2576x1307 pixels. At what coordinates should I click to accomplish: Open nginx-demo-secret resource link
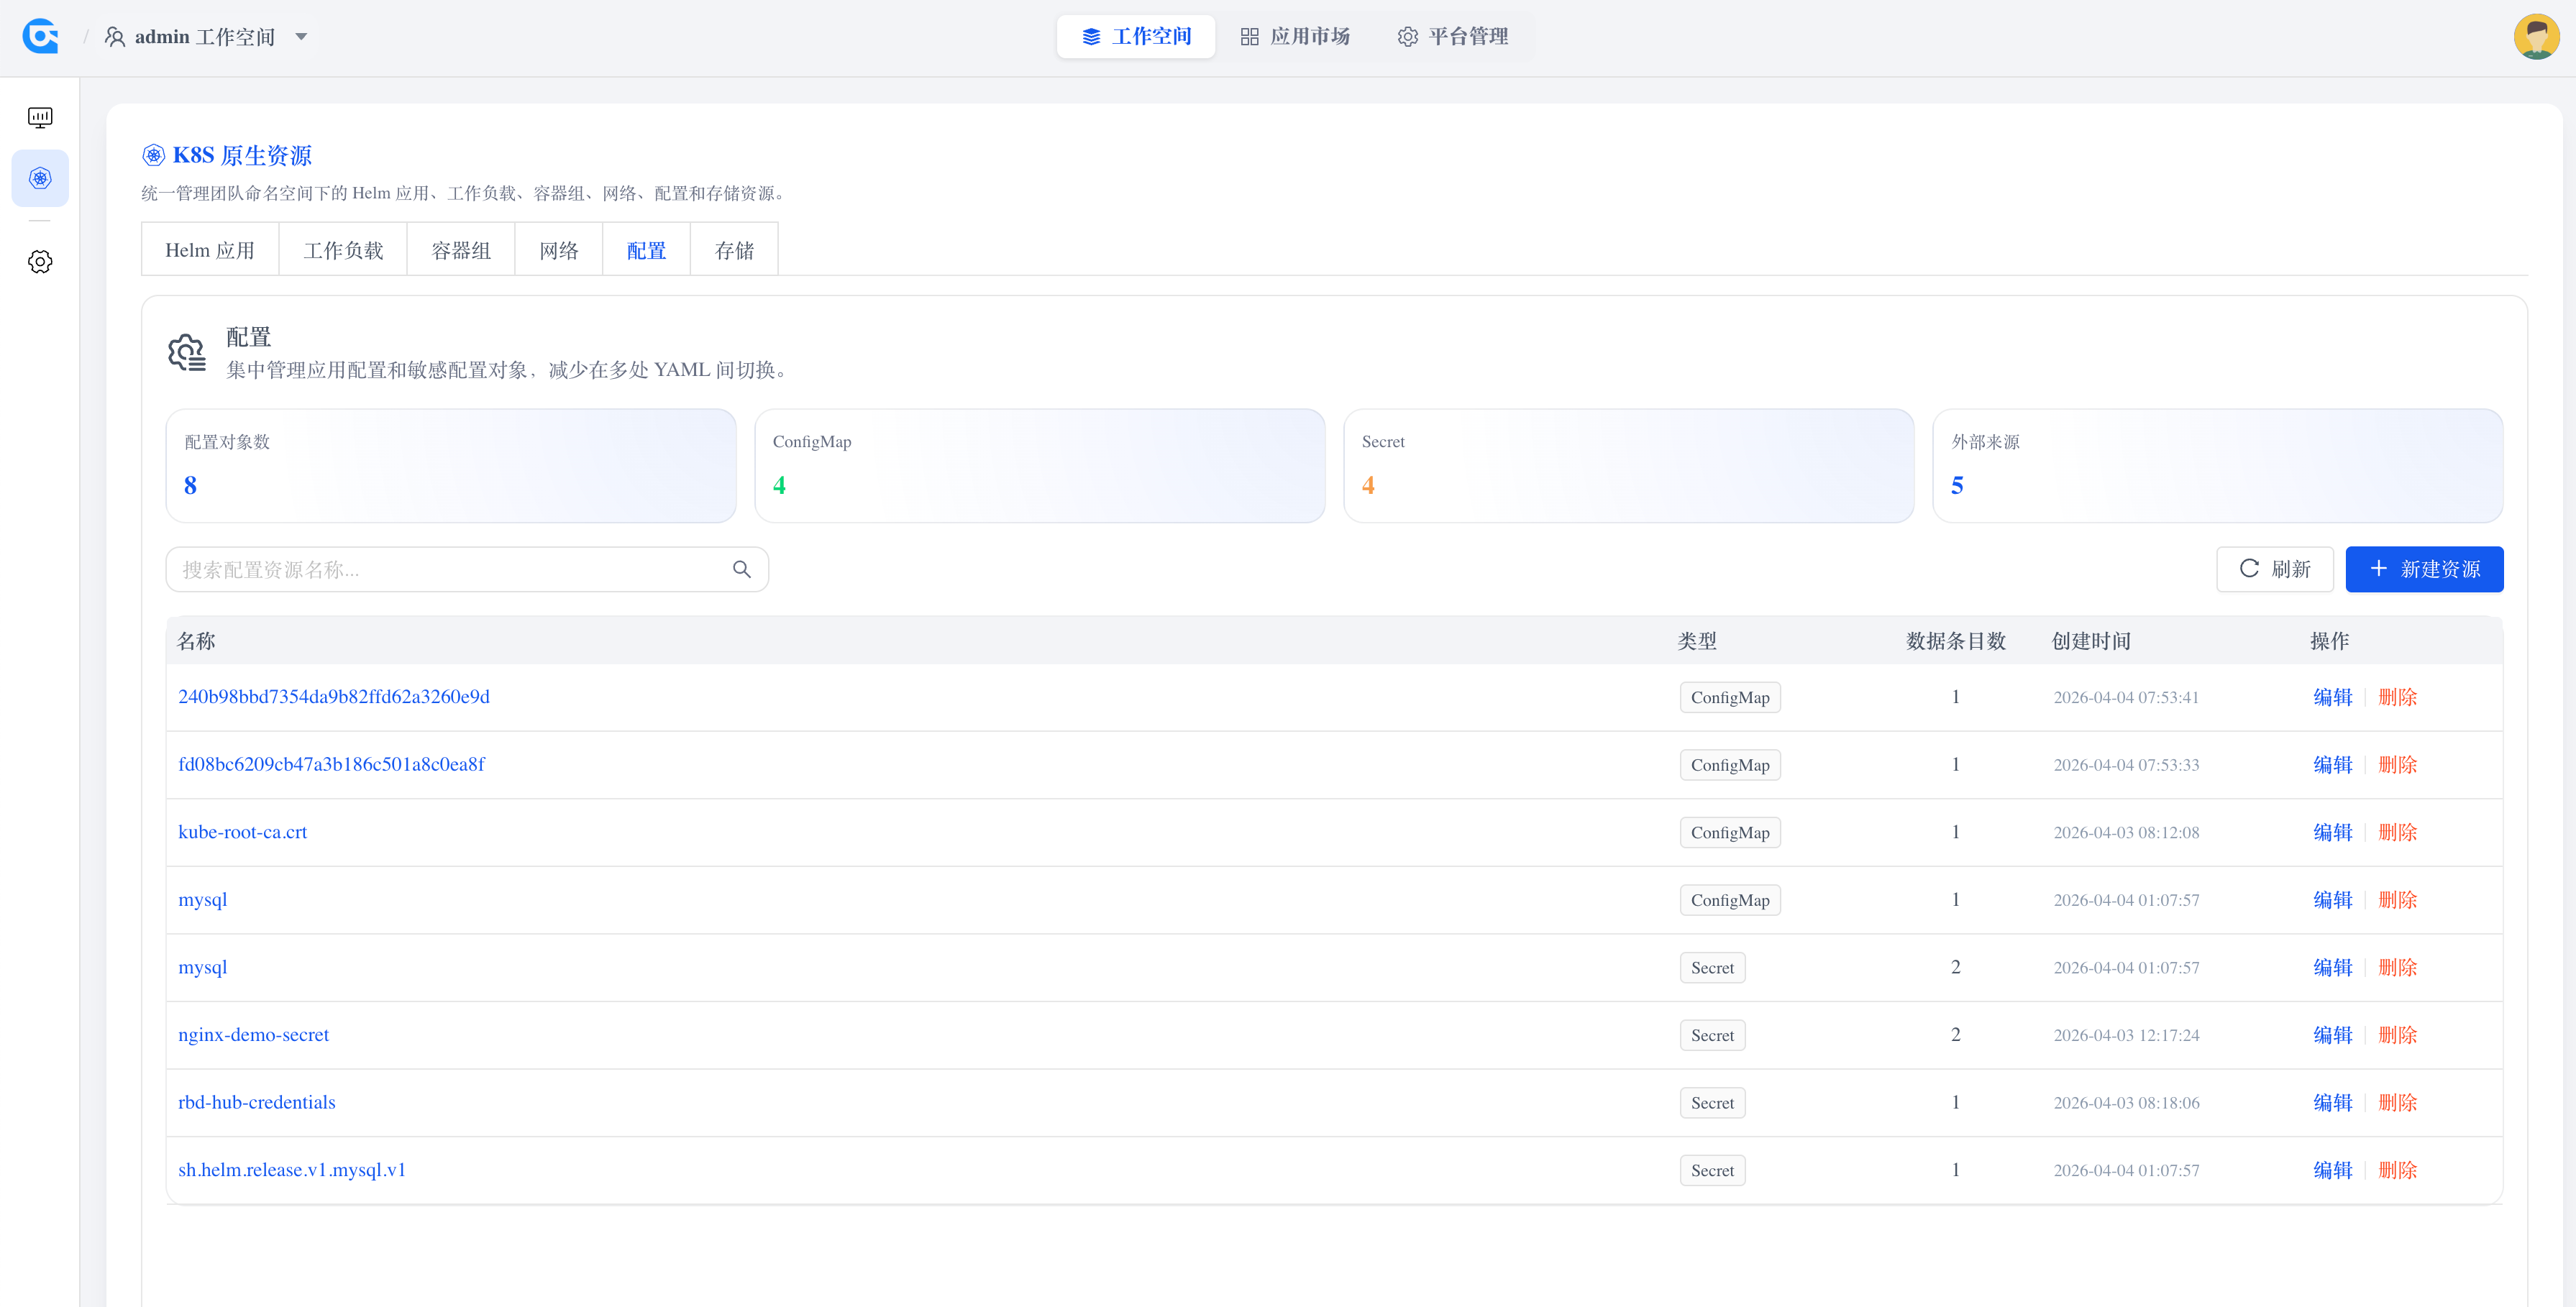click(x=253, y=1035)
